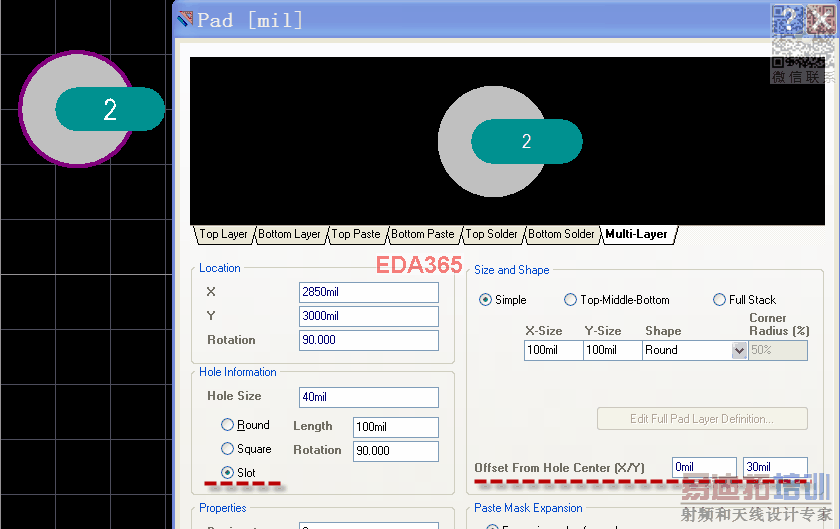Click the Y-Size cell 100mil
The image size is (840, 529).
point(612,351)
